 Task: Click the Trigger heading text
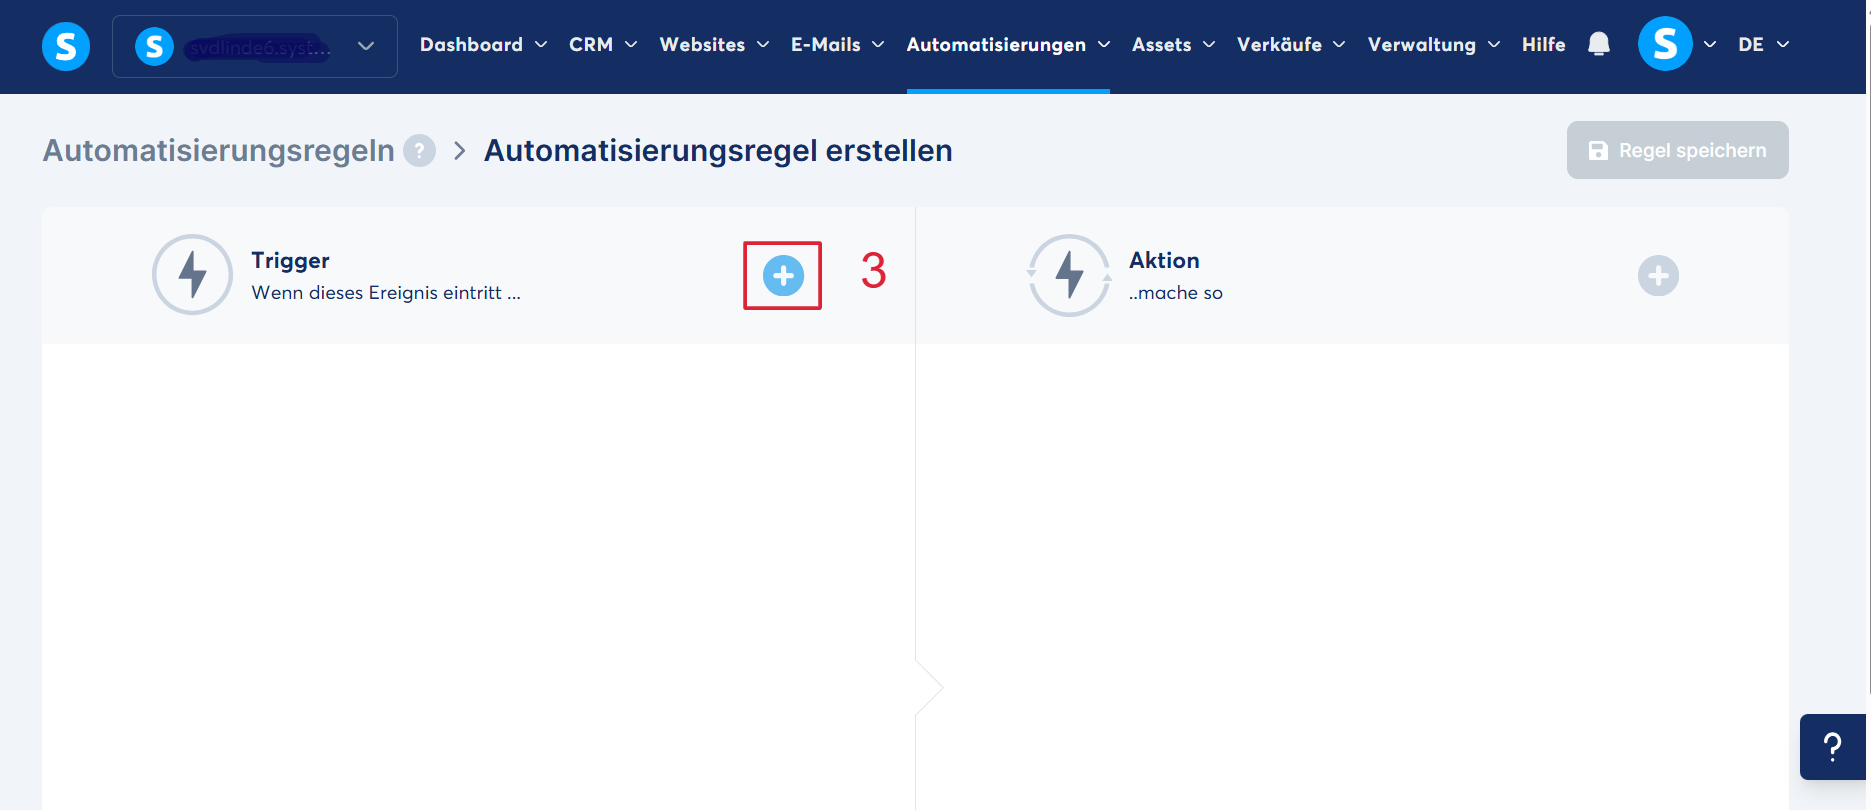pos(290,260)
